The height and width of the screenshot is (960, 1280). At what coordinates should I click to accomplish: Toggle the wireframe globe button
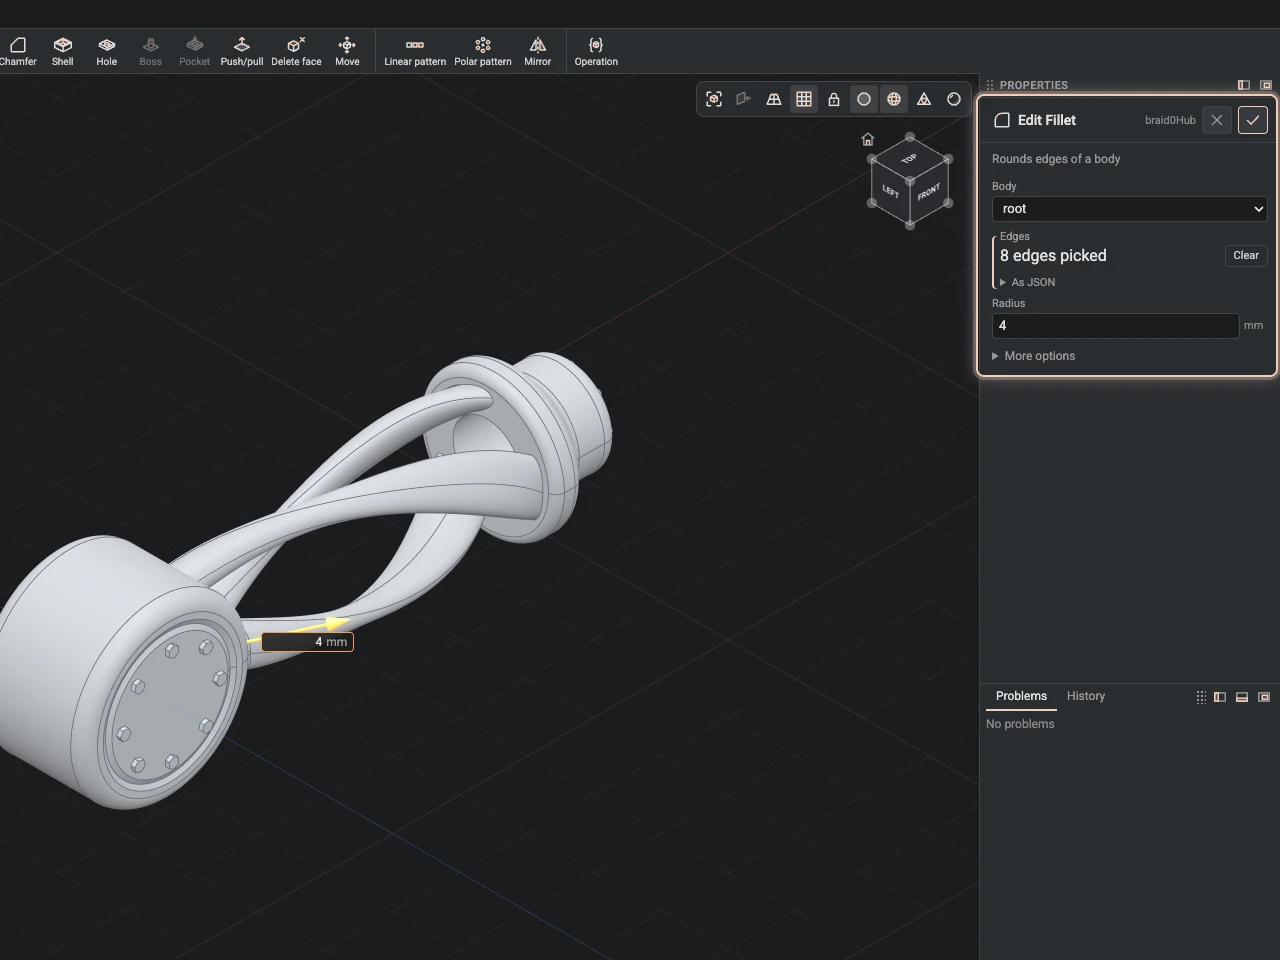pyautogui.click(x=894, y=99)
